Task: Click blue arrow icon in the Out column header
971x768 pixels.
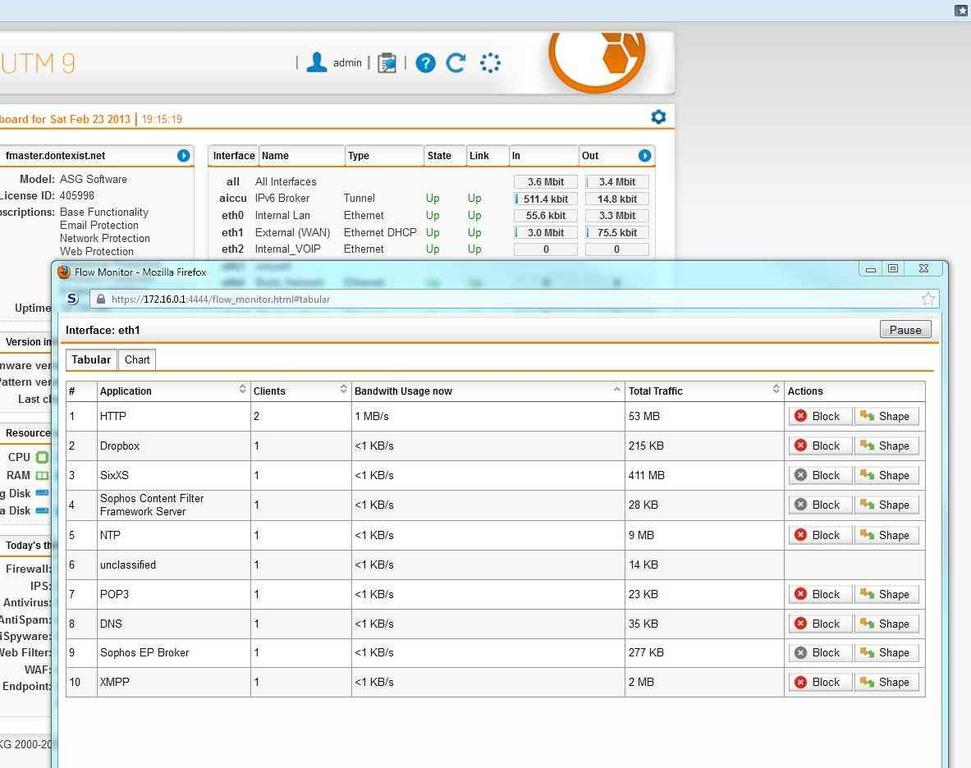Action: pos(645,155)
